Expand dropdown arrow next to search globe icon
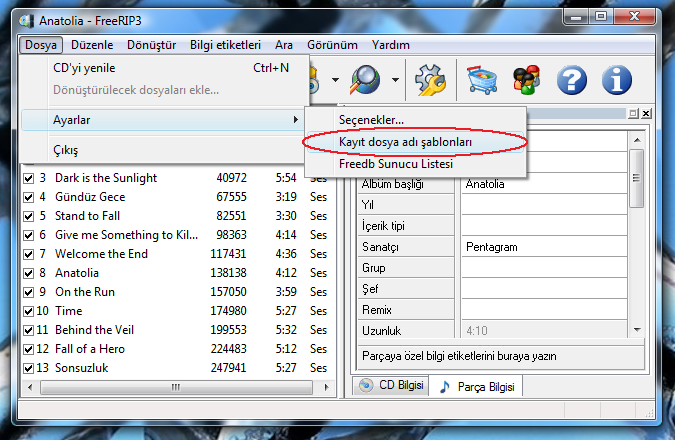This screenshot has height=440, width=675. tap(395, 80)
